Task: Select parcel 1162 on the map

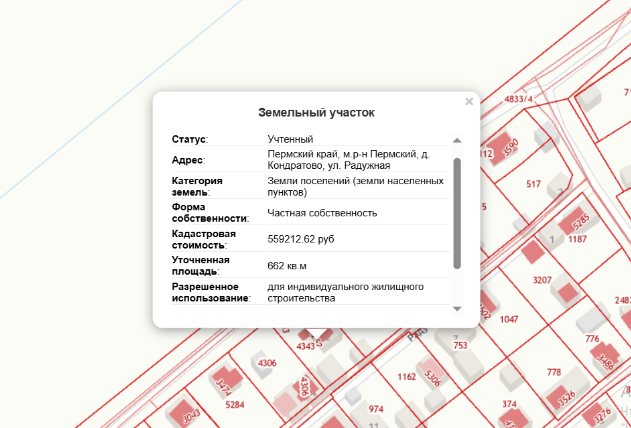Action: click(406, 377)
